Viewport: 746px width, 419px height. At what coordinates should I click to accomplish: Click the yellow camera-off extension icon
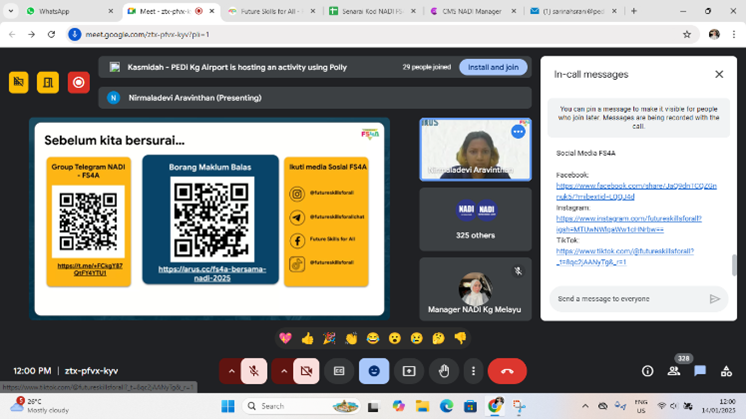tap(19, 82)
